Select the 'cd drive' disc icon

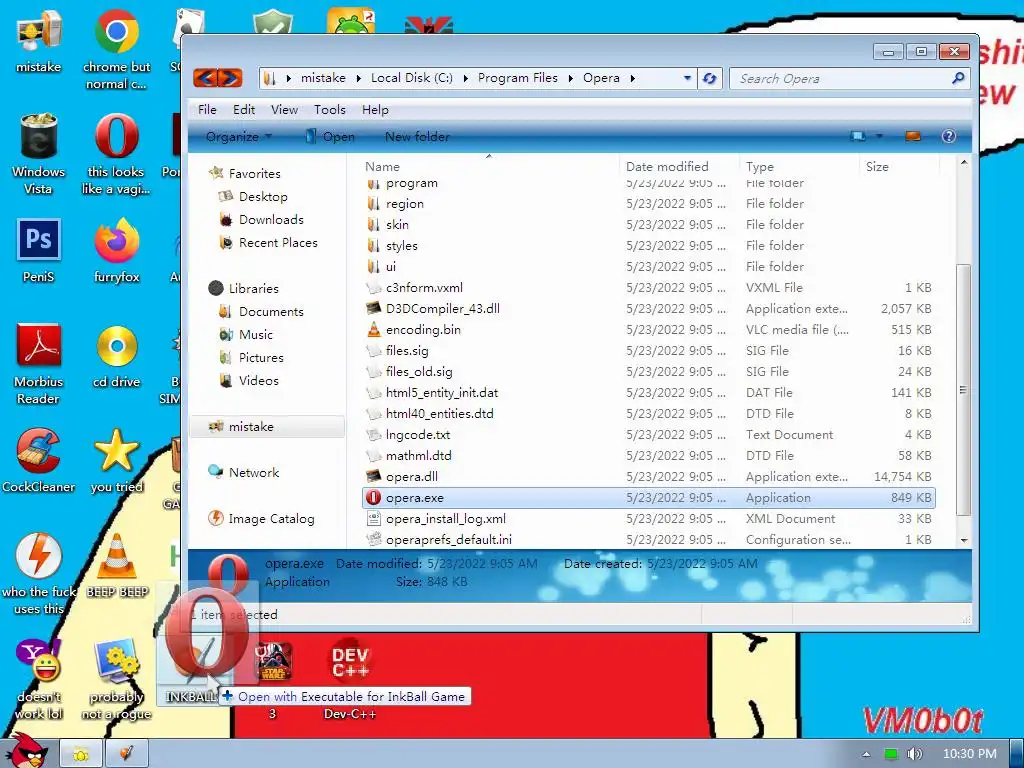coord(116,356)
